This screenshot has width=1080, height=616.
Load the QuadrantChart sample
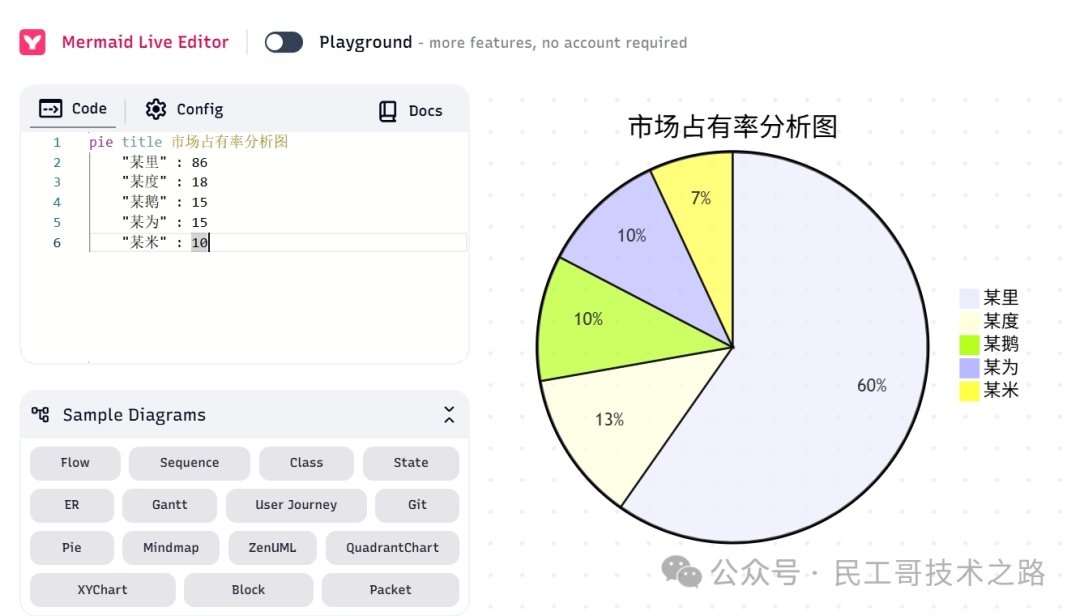point(392,548)
